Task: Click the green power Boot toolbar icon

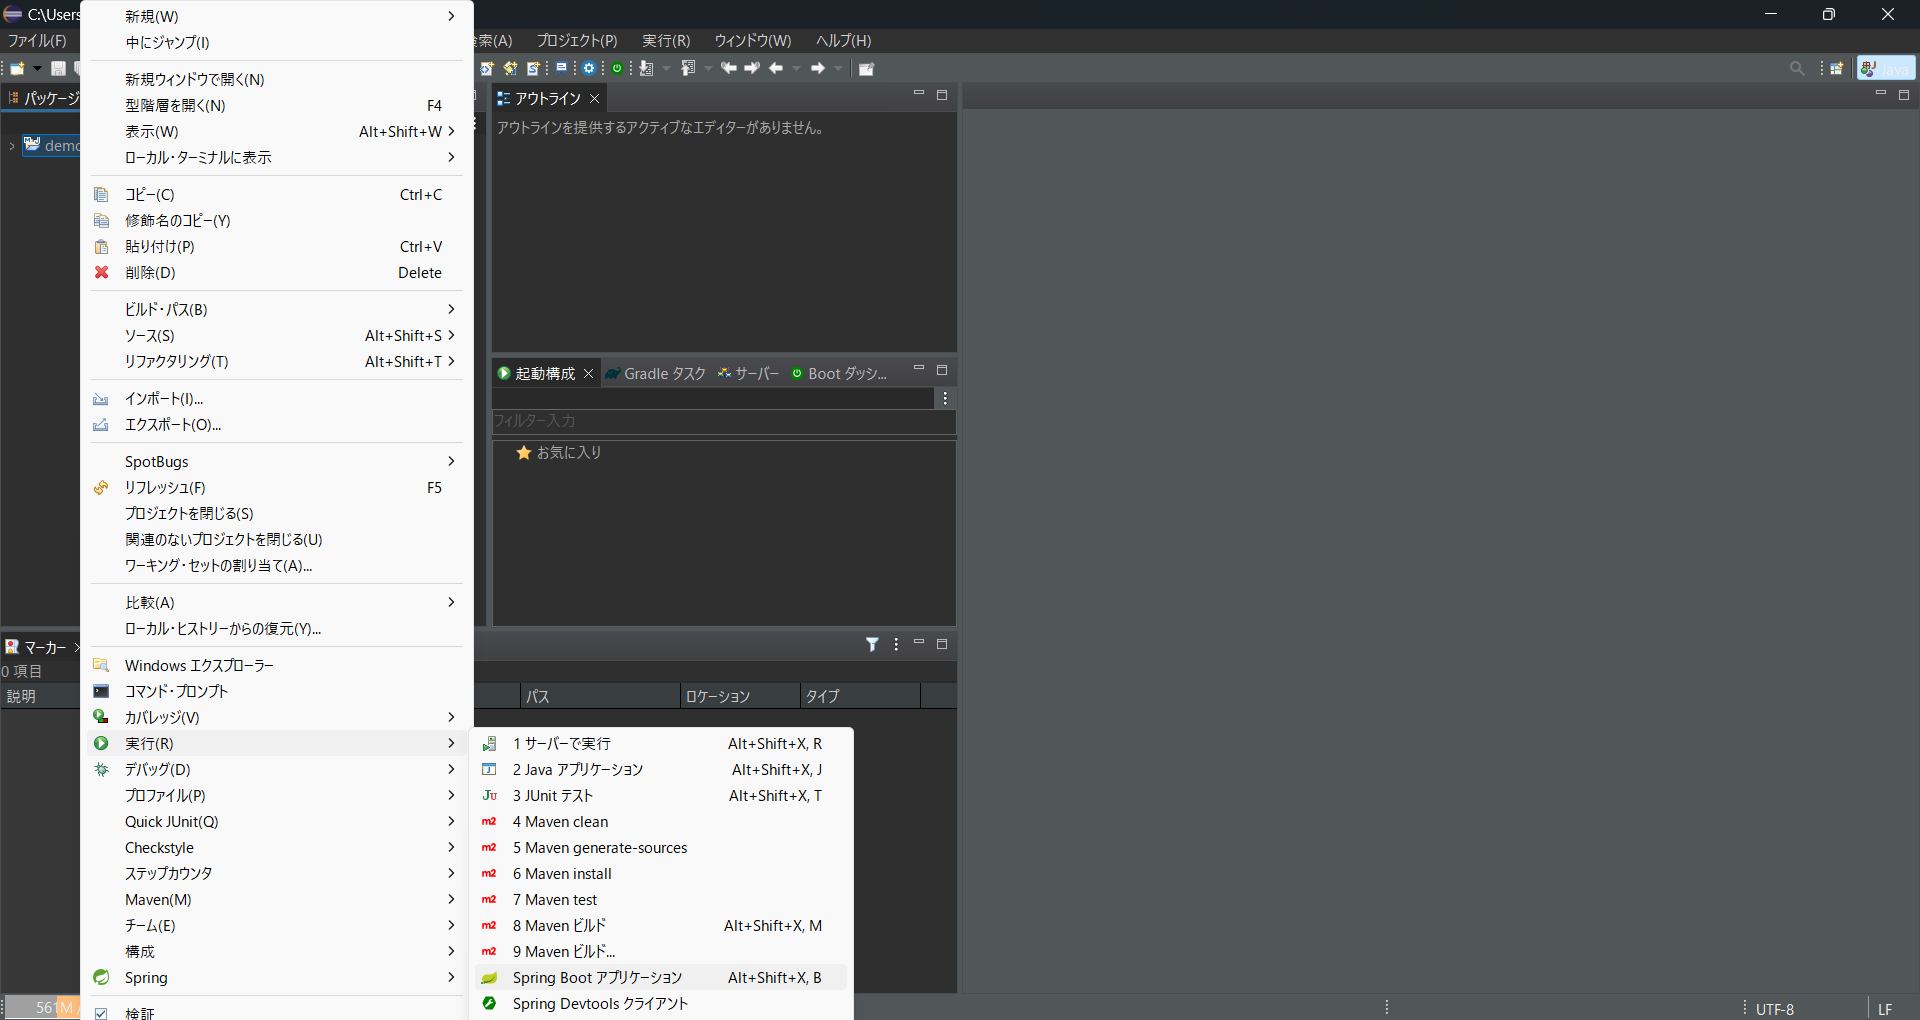Action: pos(617,69)
